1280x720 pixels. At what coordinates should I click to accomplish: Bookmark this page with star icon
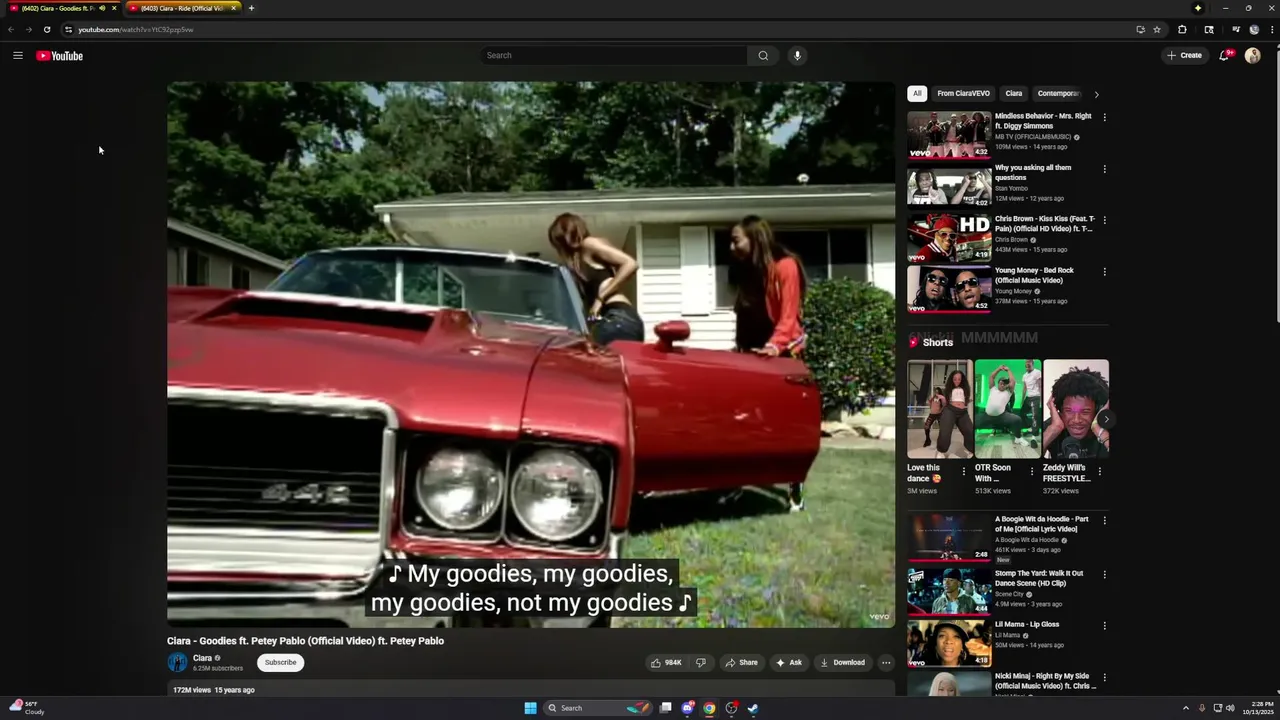pos(1157,30)
